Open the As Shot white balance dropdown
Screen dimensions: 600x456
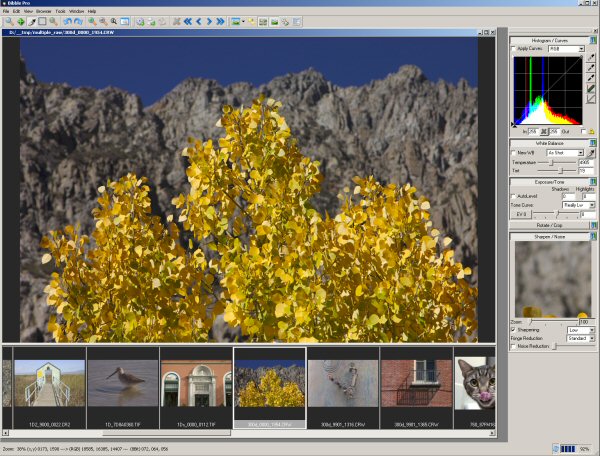[x=565, y=153]
